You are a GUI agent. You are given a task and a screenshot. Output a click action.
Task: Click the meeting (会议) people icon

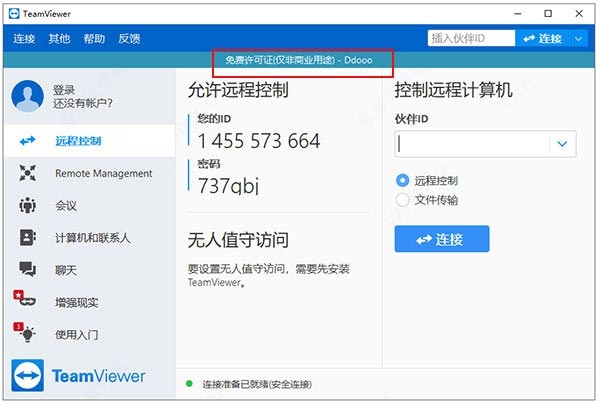[28, 206]
